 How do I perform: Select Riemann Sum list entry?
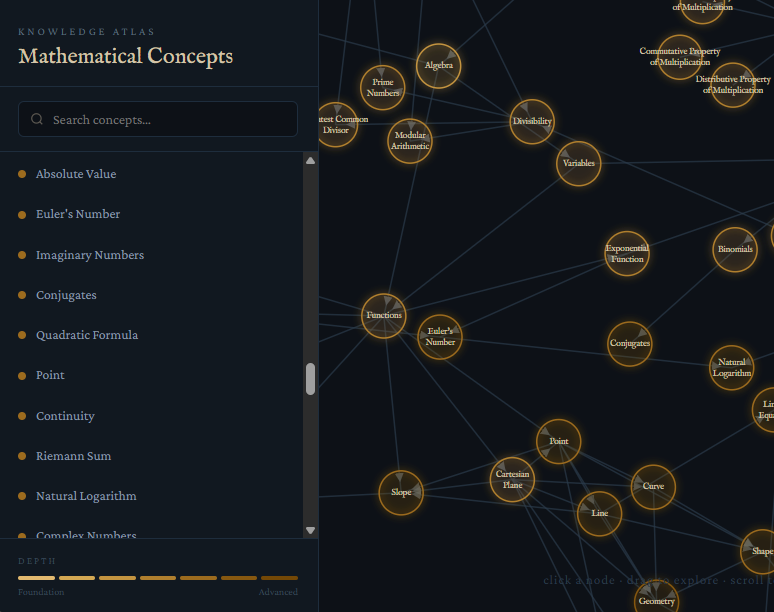(x=152, y=456)
